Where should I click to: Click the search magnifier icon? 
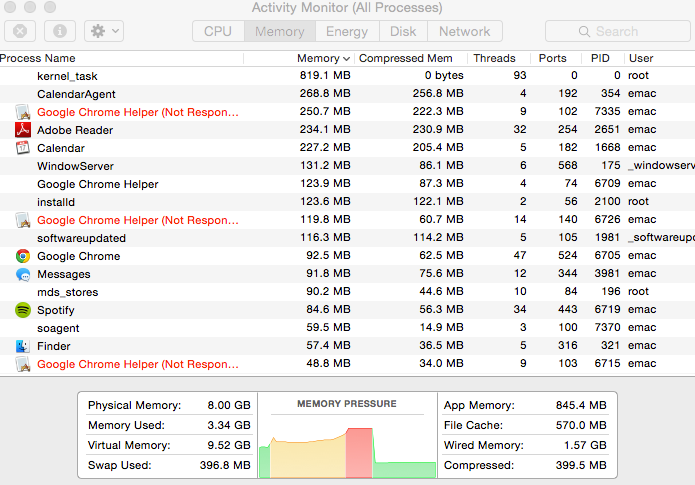(x=584, y=31)
